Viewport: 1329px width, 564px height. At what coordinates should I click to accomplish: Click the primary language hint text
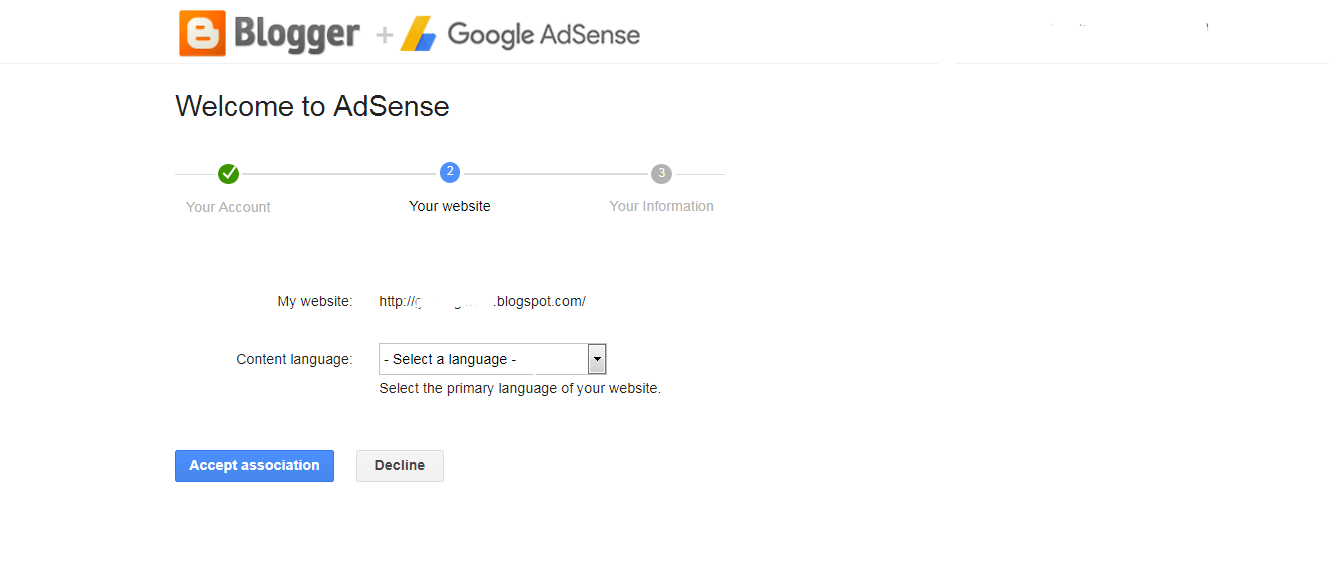click(x=520, y=388)
